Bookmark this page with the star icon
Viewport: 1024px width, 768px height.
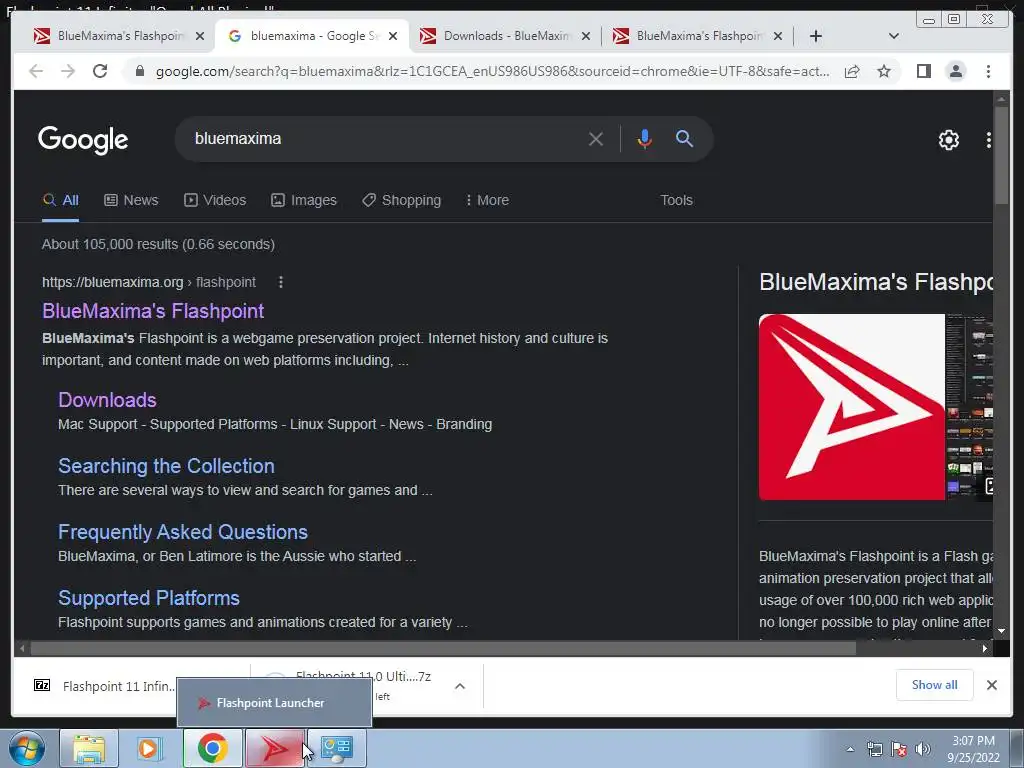click(884, 71)
